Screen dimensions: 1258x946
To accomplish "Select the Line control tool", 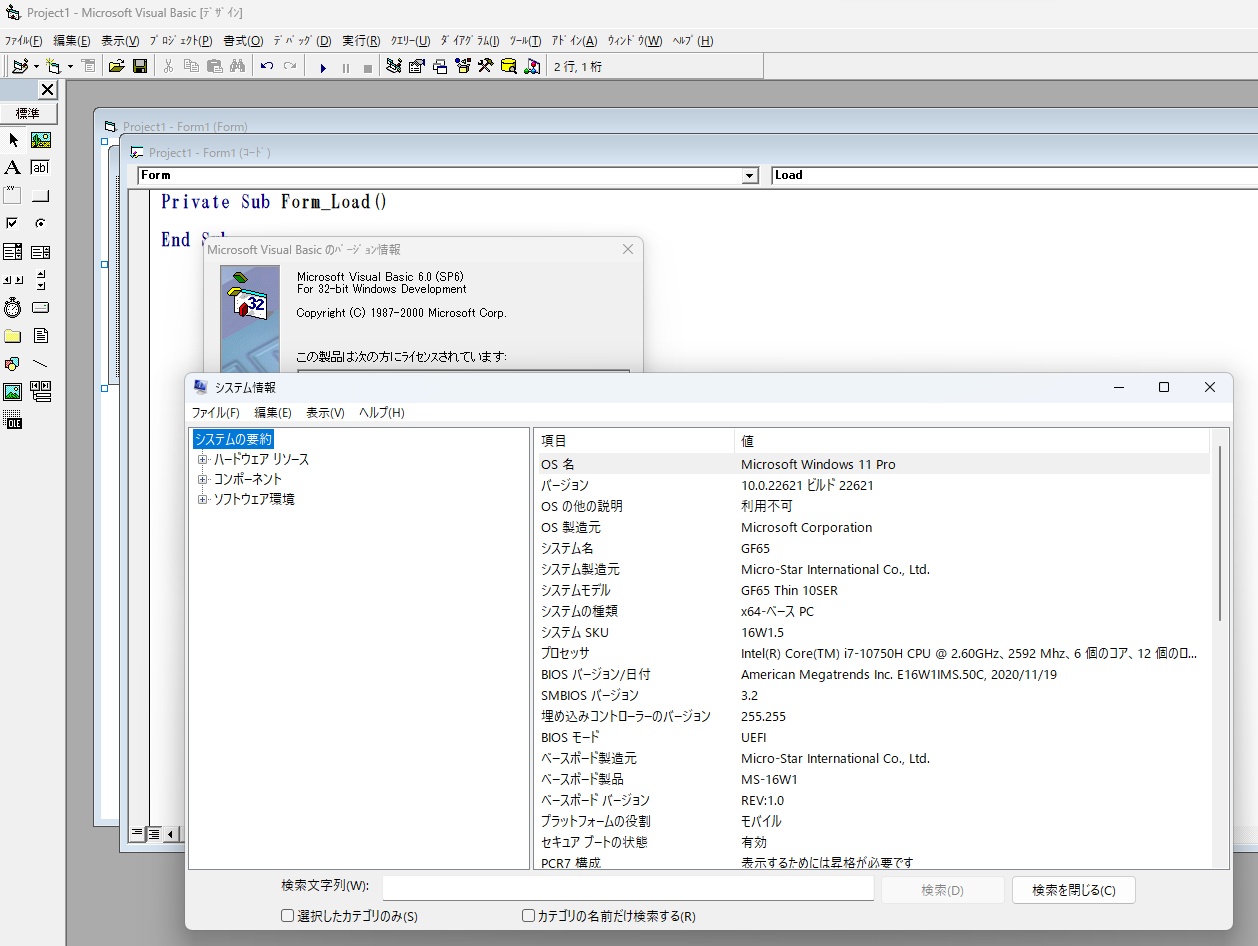I will 41,363.
